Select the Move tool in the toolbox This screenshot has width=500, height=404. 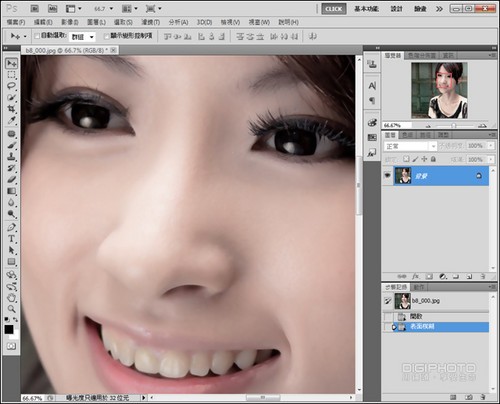point(11,63)
